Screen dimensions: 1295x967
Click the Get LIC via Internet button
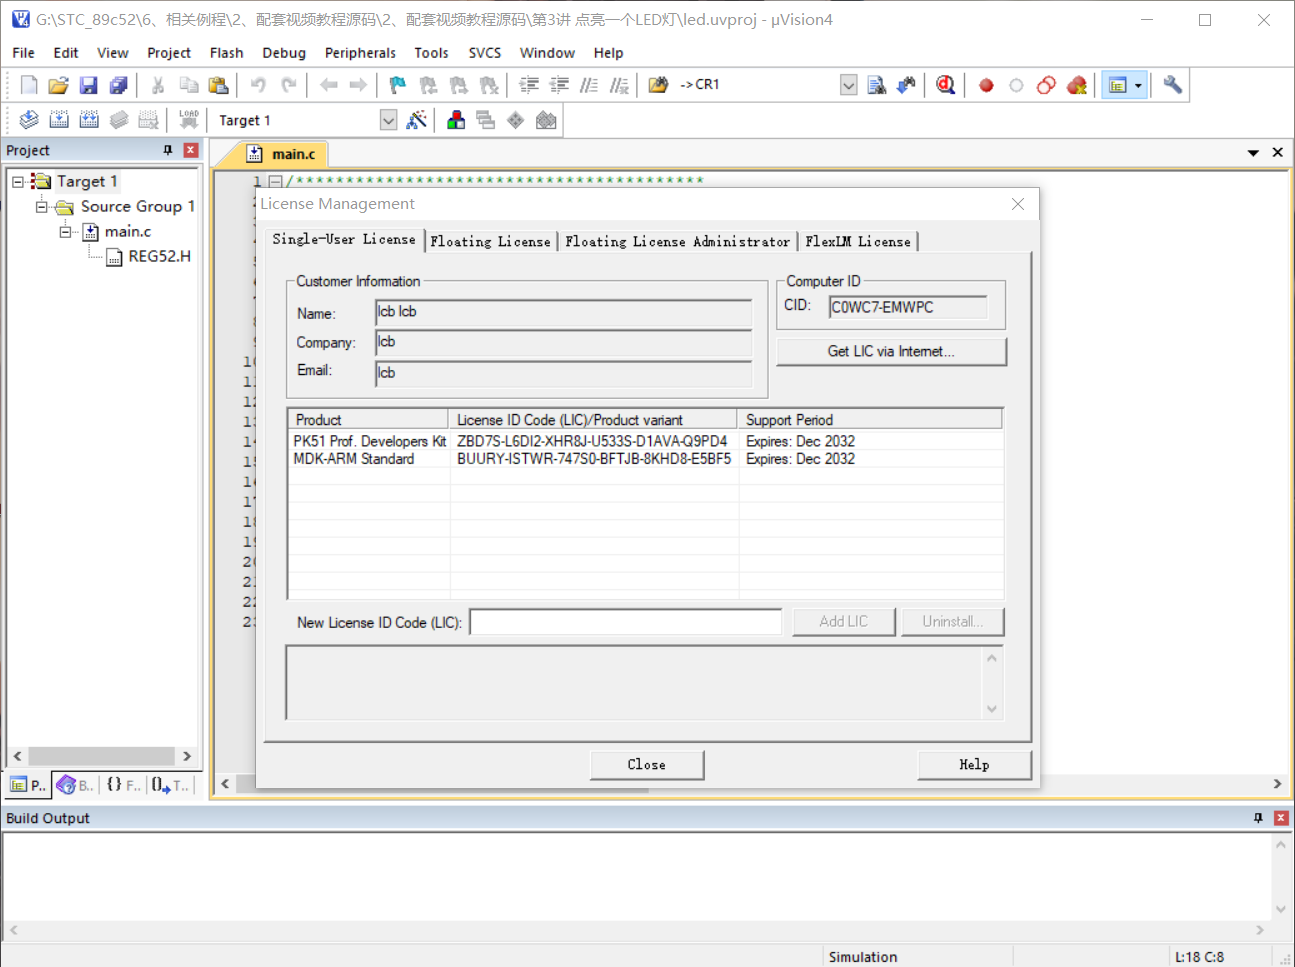coord(891,351)
